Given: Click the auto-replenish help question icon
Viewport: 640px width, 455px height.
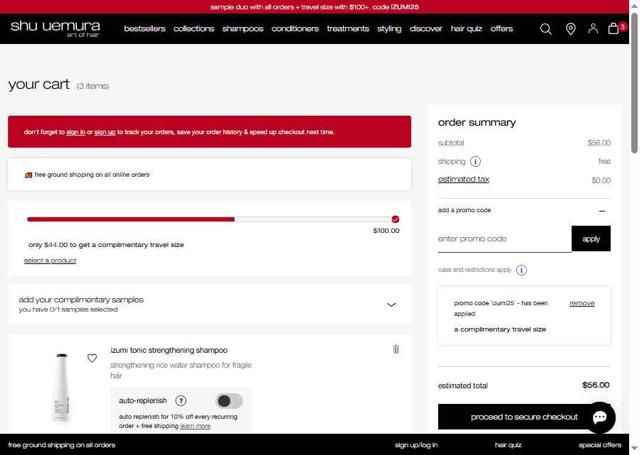Looking at the screenshot, I should coord(180,401).
